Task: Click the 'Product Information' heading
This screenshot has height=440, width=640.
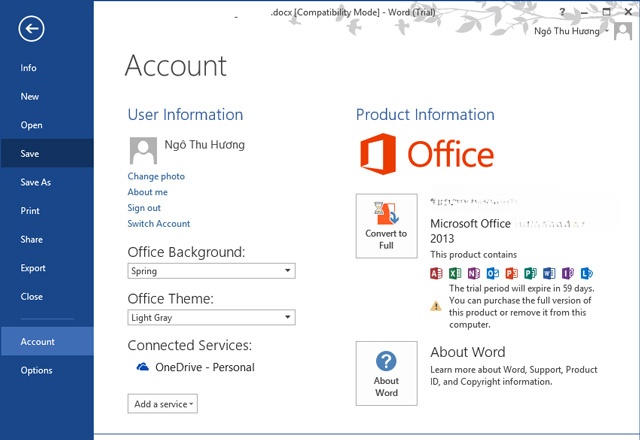Action: tap(425, 115)
